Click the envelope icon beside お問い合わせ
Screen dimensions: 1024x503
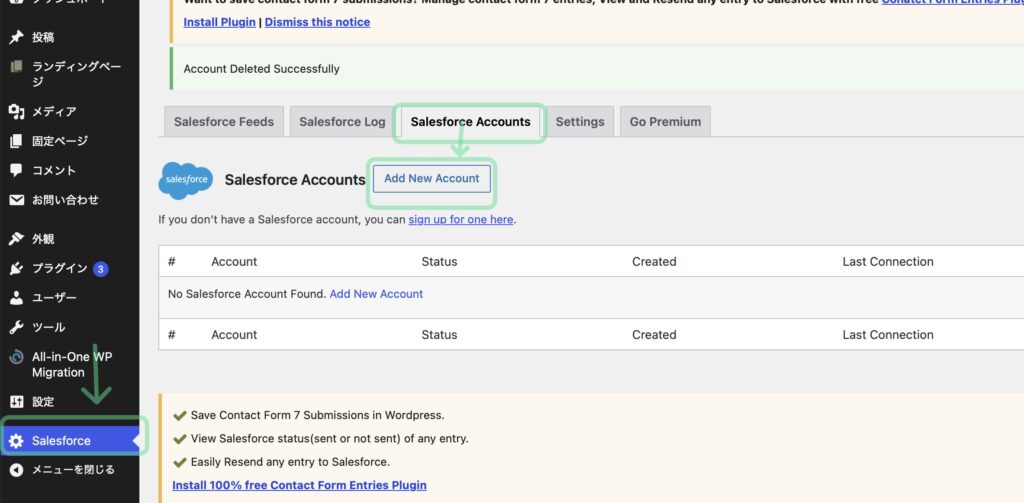point(16,200)
